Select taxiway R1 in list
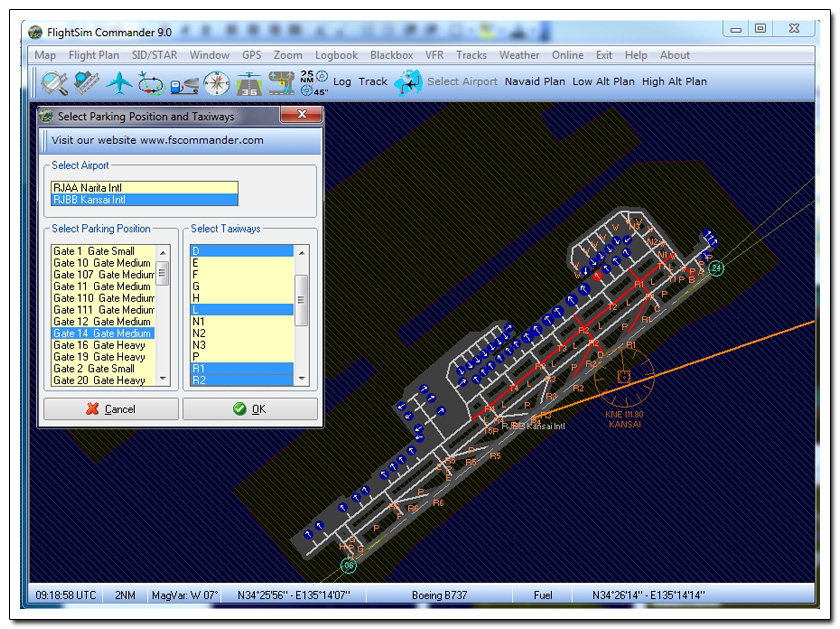The width and height of the screenshot is (840, 629). coord(242,369)
